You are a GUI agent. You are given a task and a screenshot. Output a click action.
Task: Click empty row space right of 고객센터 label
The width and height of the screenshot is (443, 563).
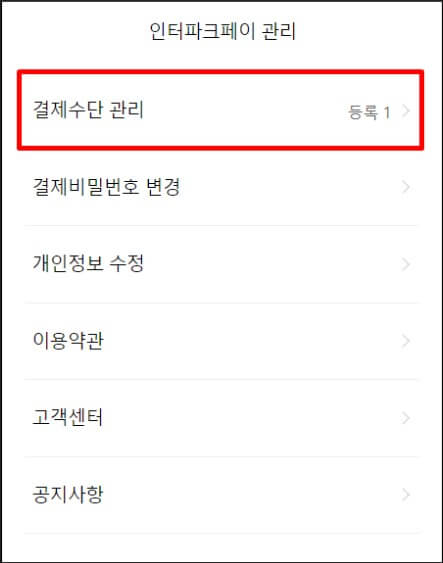pos(251,418)
